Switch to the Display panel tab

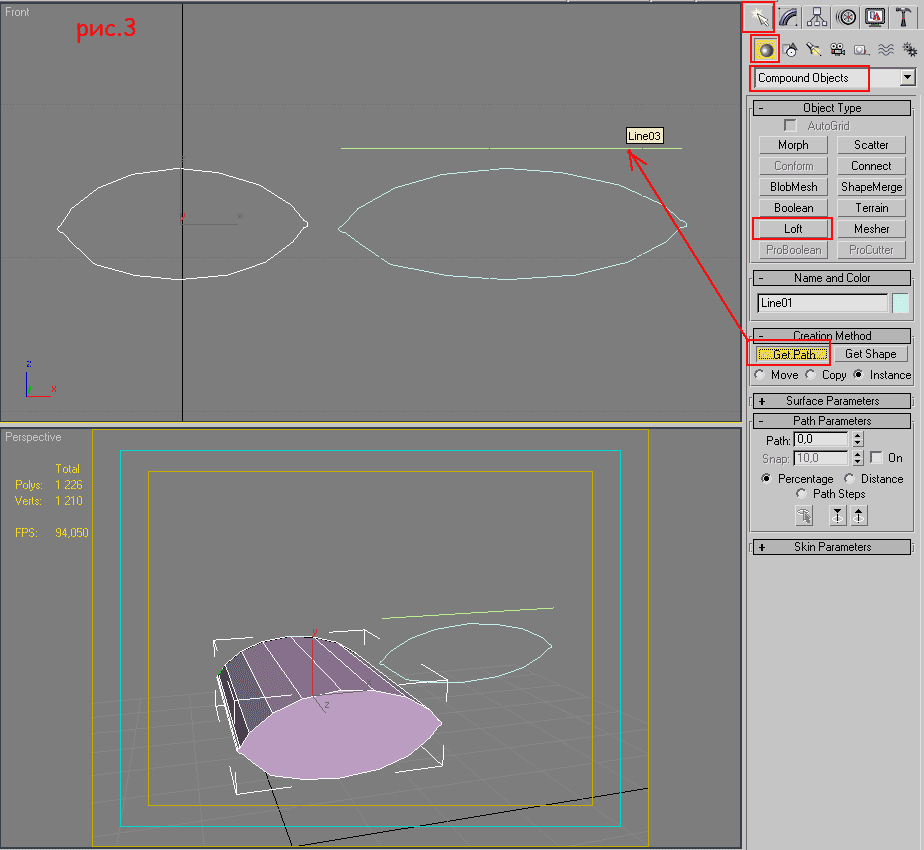(876, 16)
